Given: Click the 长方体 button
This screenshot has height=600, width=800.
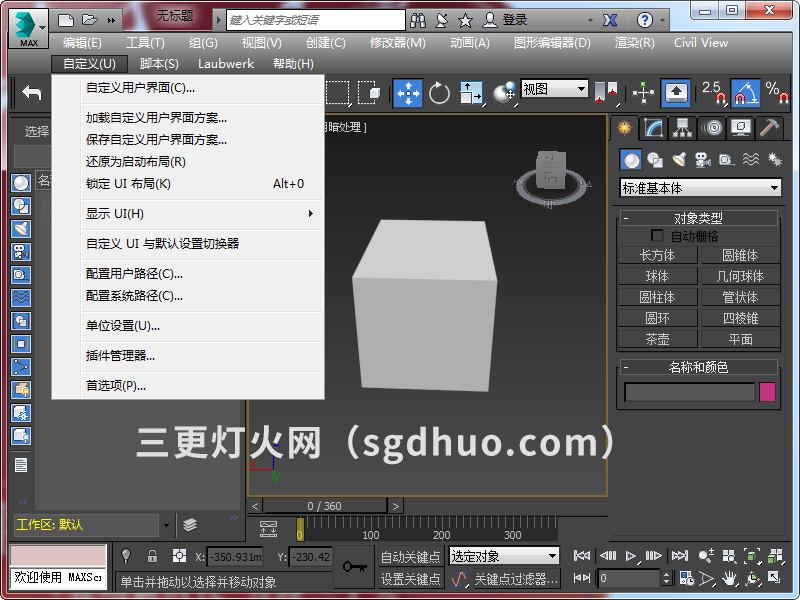Looking at the screenshot, I should tap(657, 255).
